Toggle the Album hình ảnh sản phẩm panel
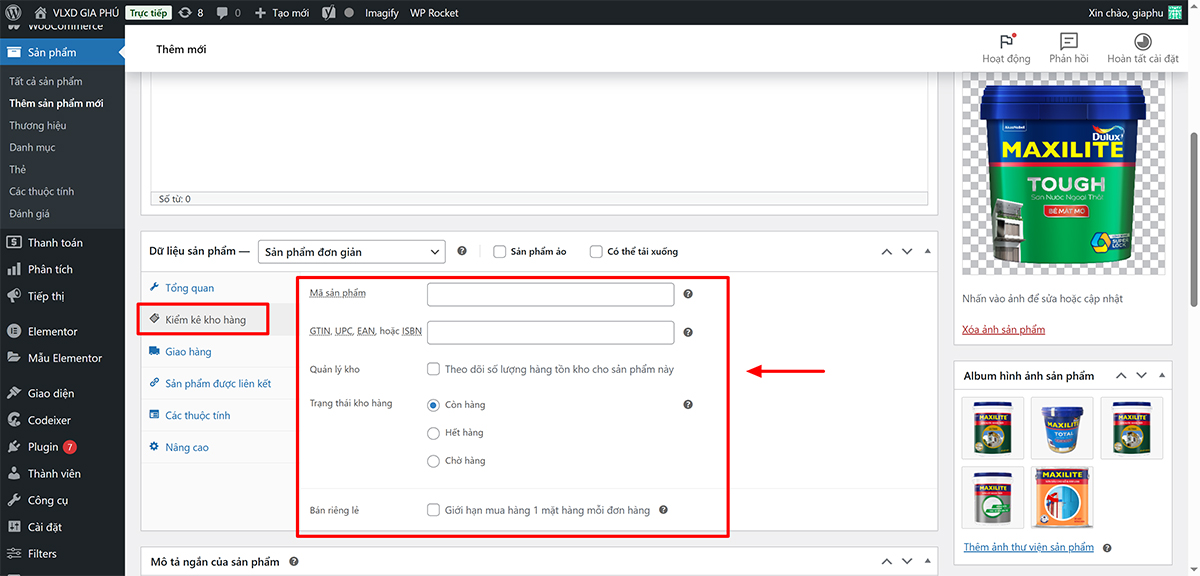 pyautogui.click(x=1161, y=376)
